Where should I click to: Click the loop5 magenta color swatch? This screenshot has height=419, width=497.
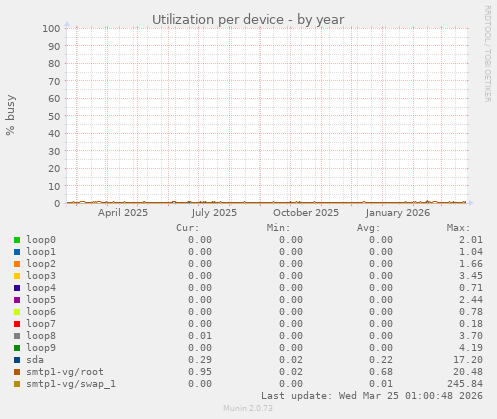pos(17,300)
